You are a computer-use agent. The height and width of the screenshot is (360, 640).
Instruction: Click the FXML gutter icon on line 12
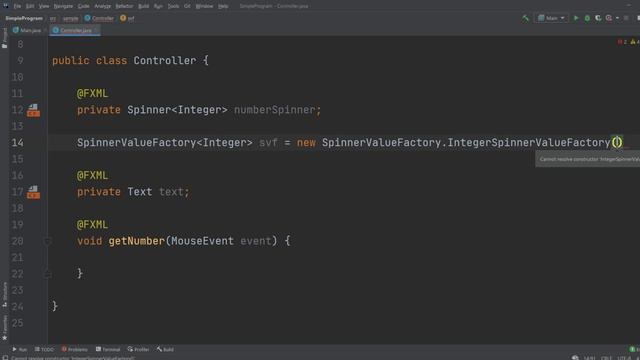point(33,110)
